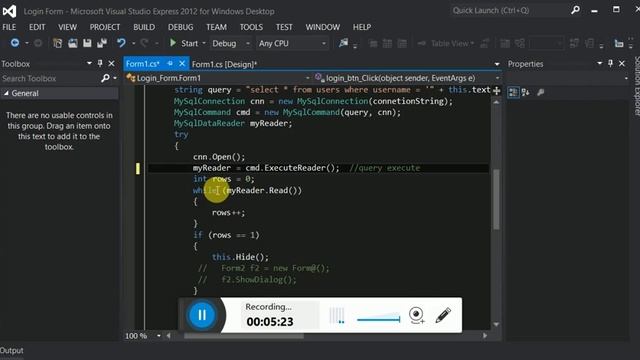Click the 'cnn.Open();' code line
Screen dimensions: 640x360
(219, 157)
